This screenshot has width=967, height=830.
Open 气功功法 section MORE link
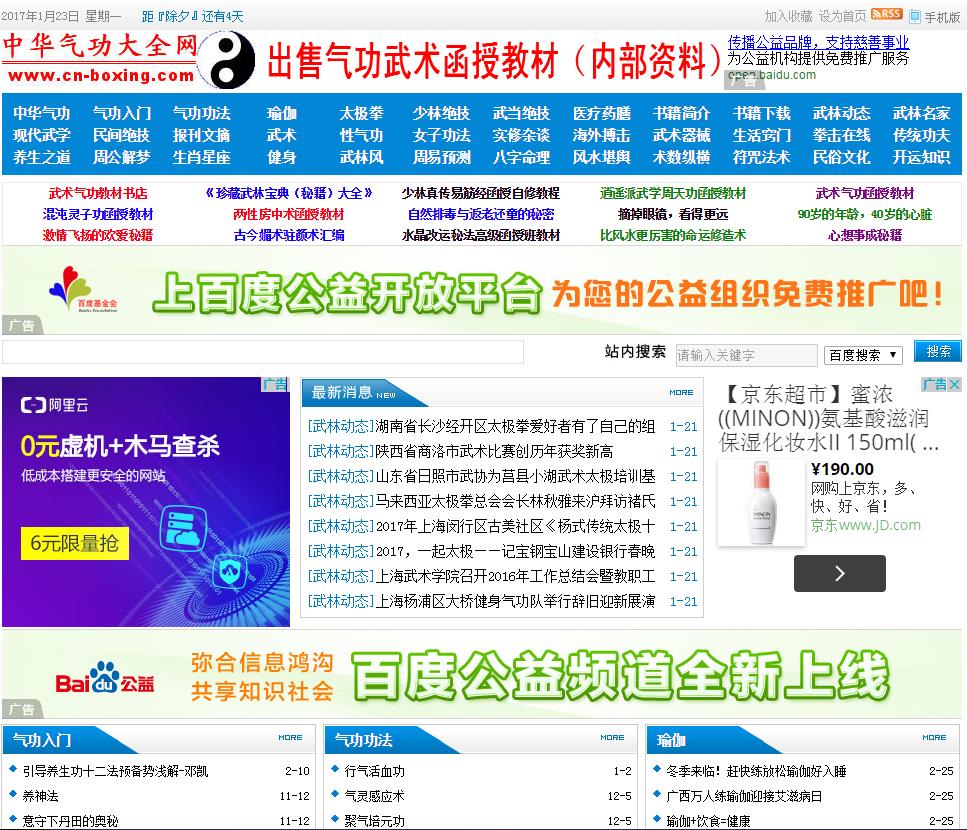coord(612,737)
